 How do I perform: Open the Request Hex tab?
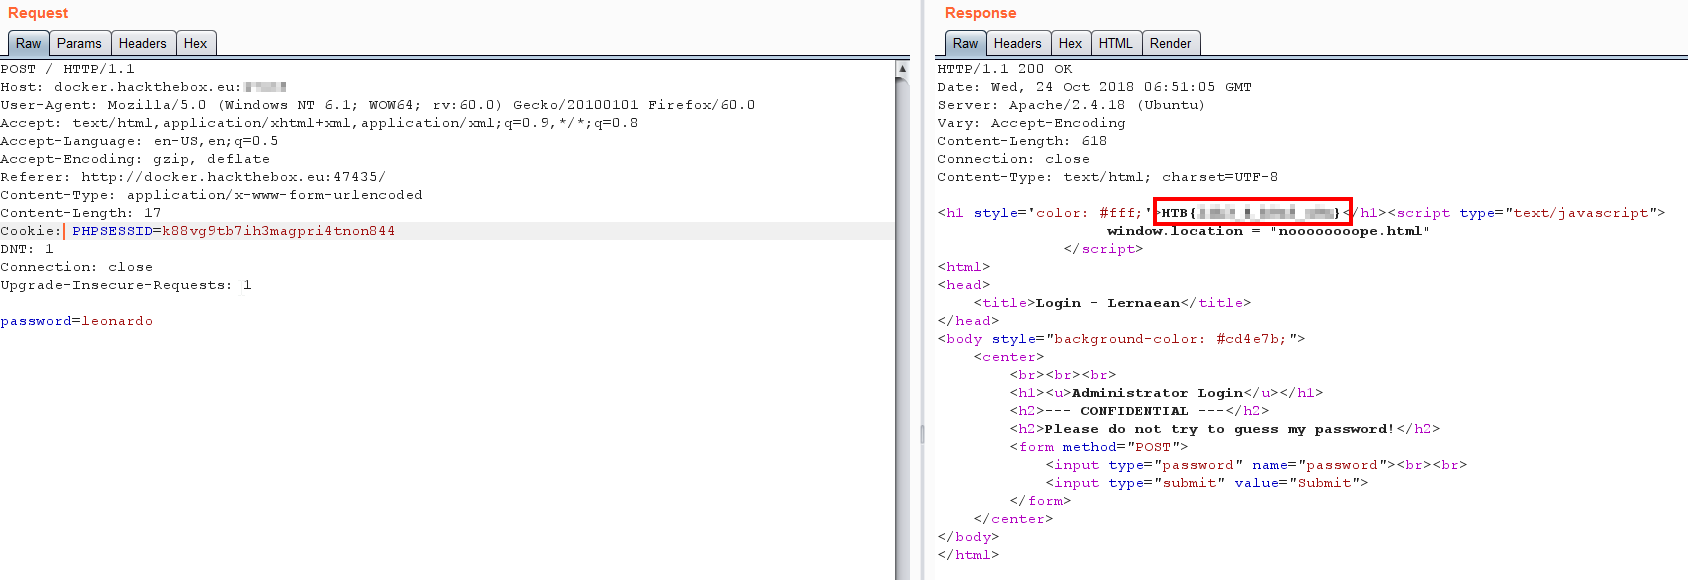196,43
